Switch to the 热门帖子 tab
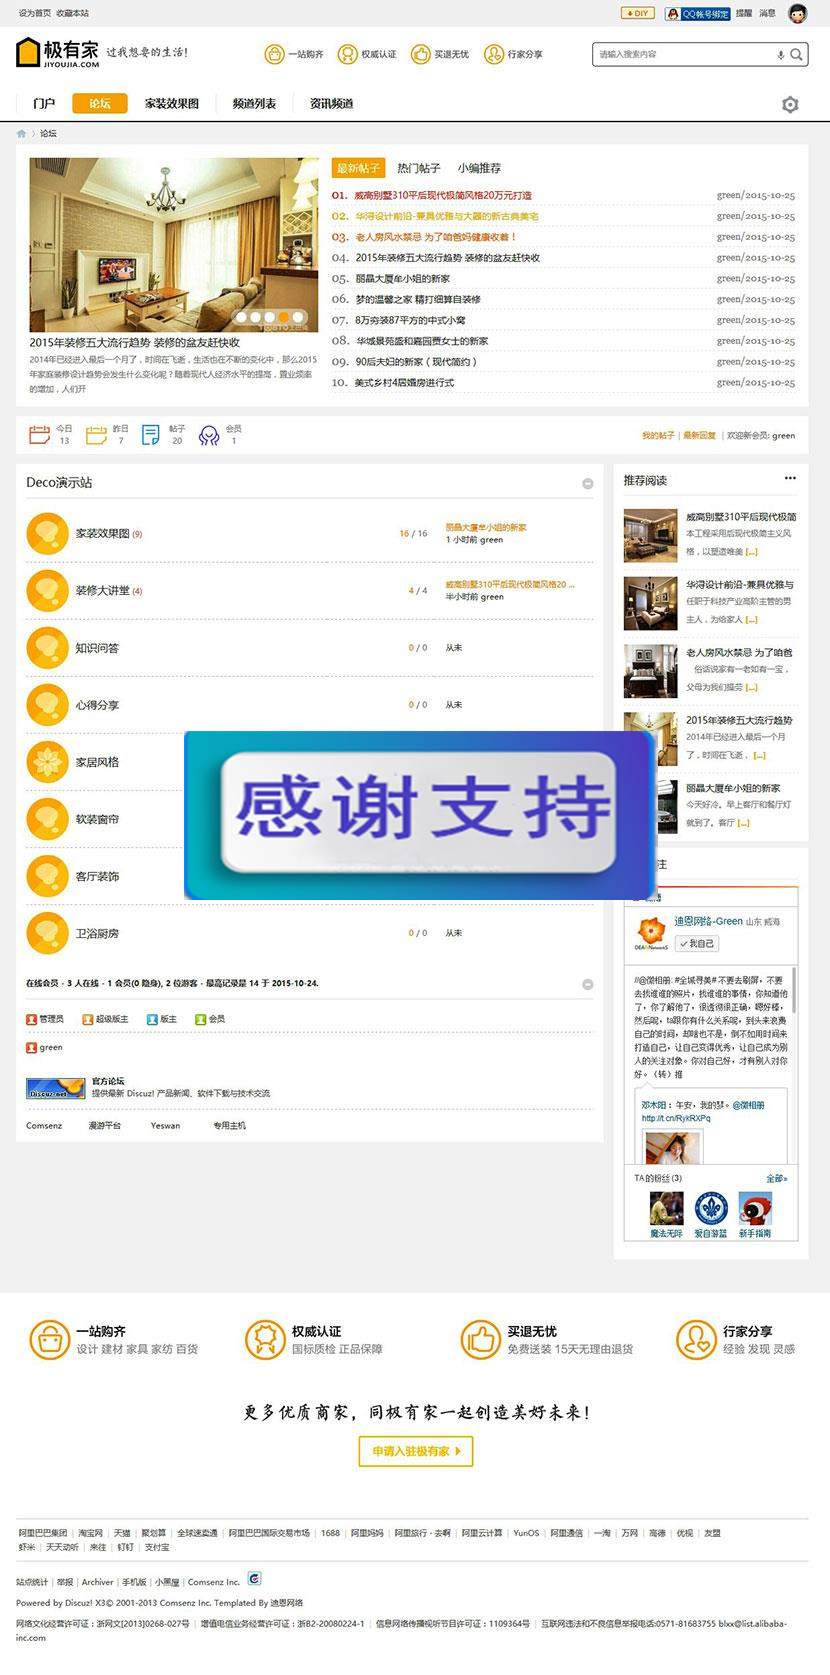830x1675 pixels. tap(418, 168)
